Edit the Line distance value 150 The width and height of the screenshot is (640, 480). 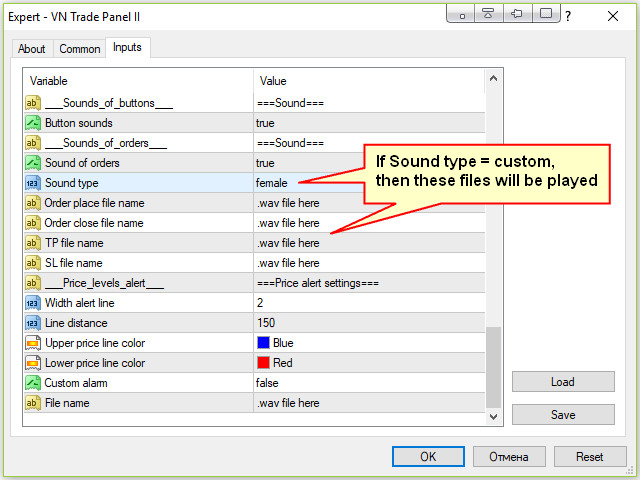click(266, 323)
